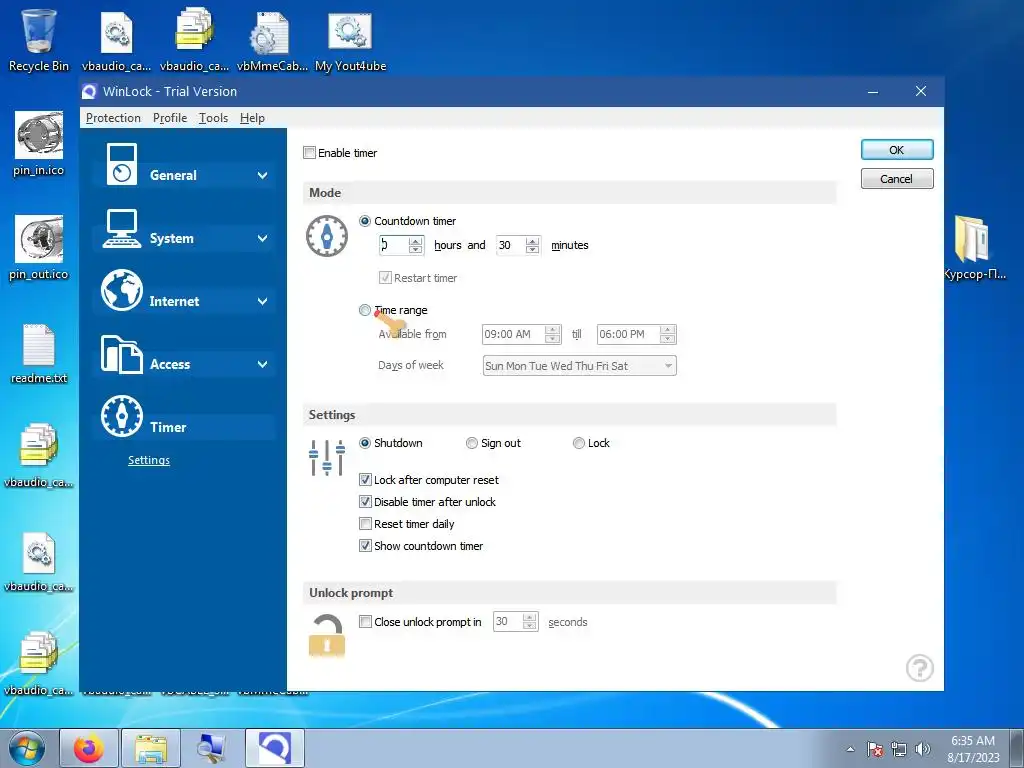Uncheck Disable timer after unlock
This screenshot has height=768, width=1024.
tap(366, 502)
